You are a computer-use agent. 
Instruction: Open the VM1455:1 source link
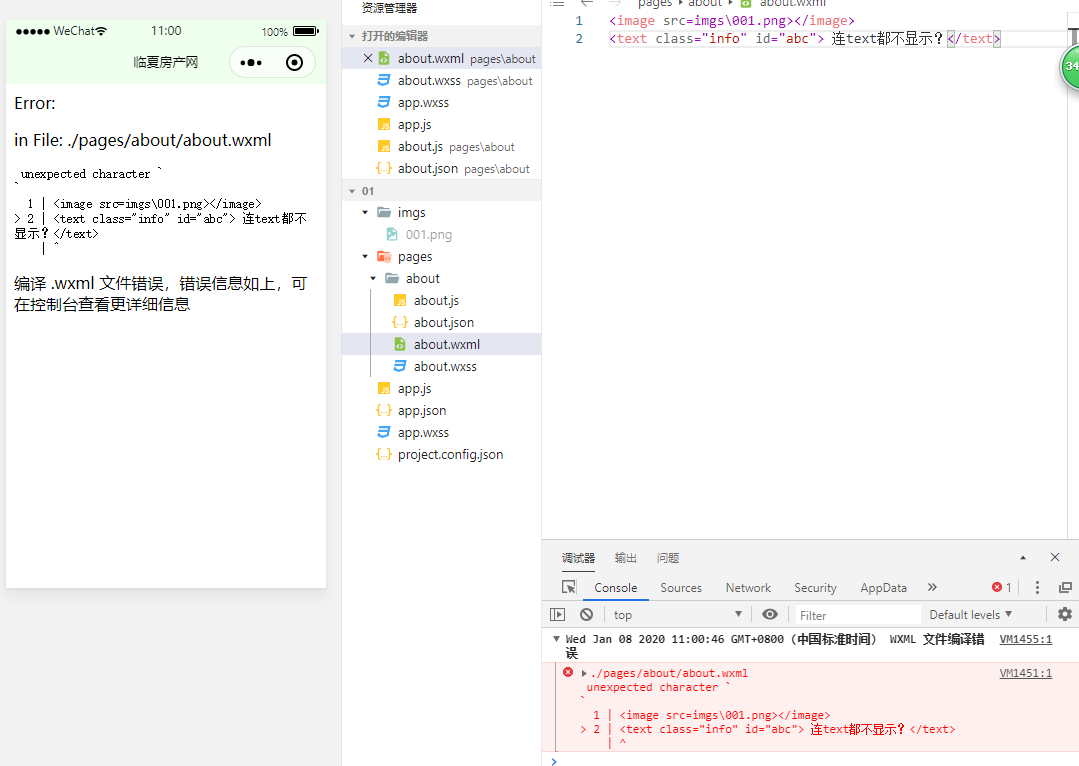click(x=1025, y=639)
